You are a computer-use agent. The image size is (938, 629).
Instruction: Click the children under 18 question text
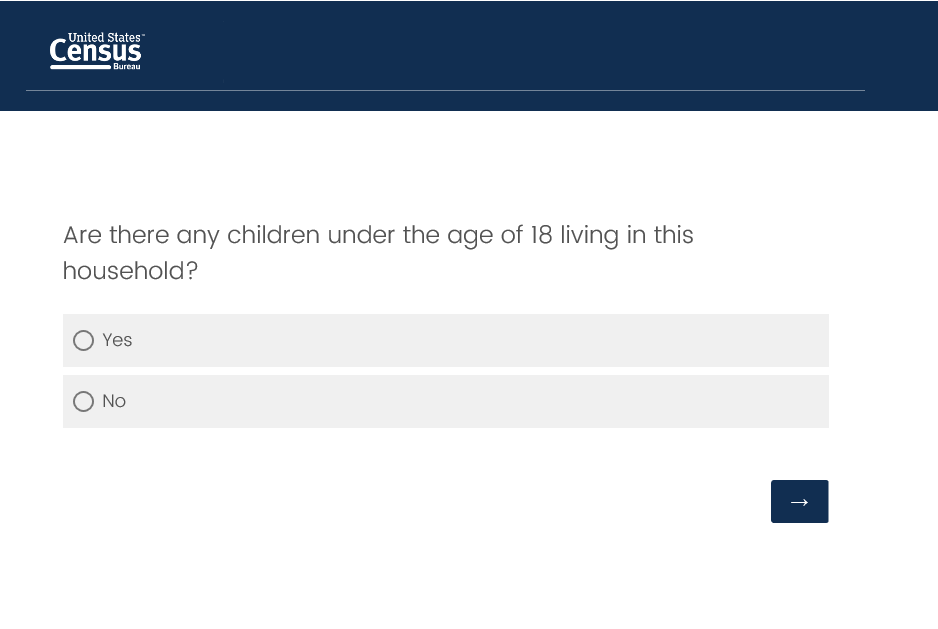(x=378, y=235)
